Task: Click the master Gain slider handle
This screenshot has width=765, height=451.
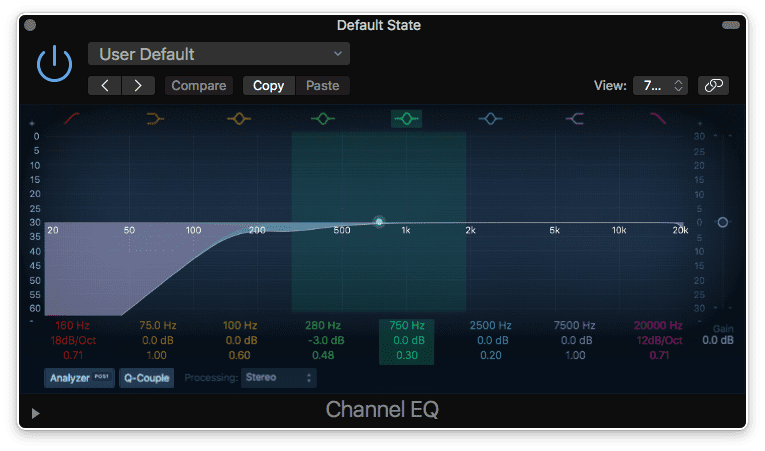Action: tap(723, 222)
